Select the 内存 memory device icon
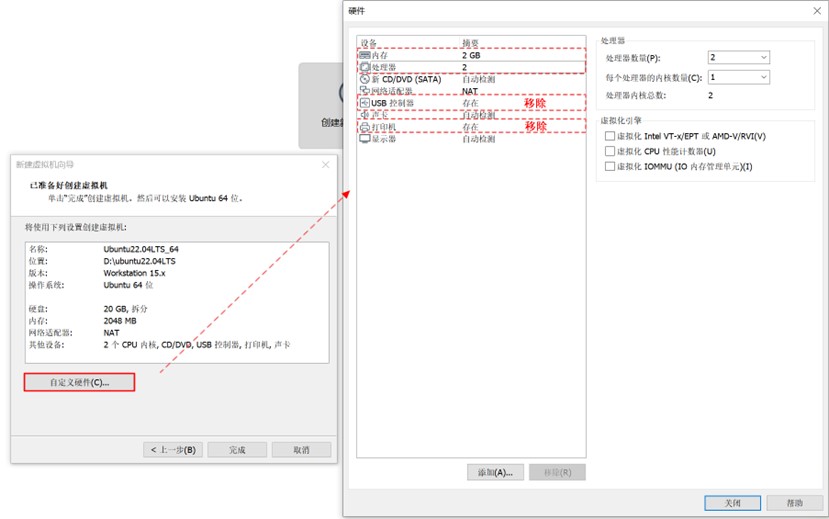 coord(365,55)
